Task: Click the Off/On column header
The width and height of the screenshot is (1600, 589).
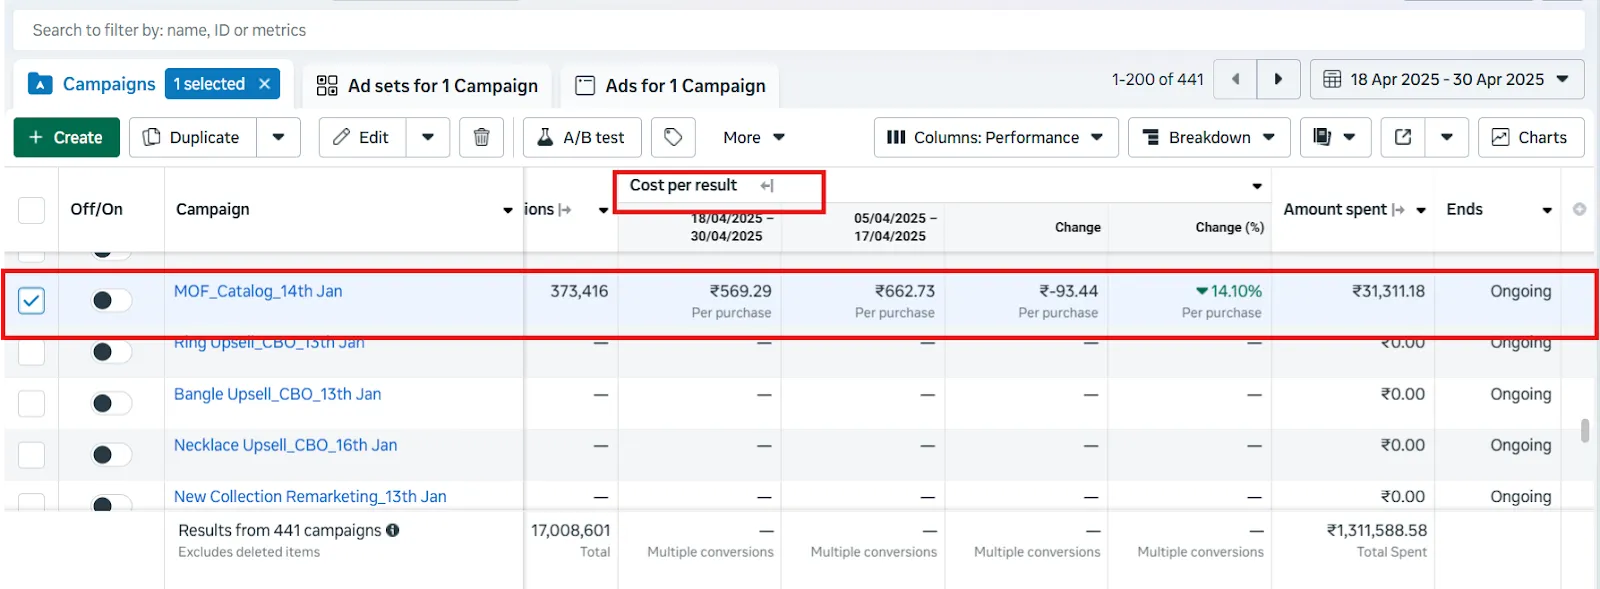Action: [x=96, y=209]
